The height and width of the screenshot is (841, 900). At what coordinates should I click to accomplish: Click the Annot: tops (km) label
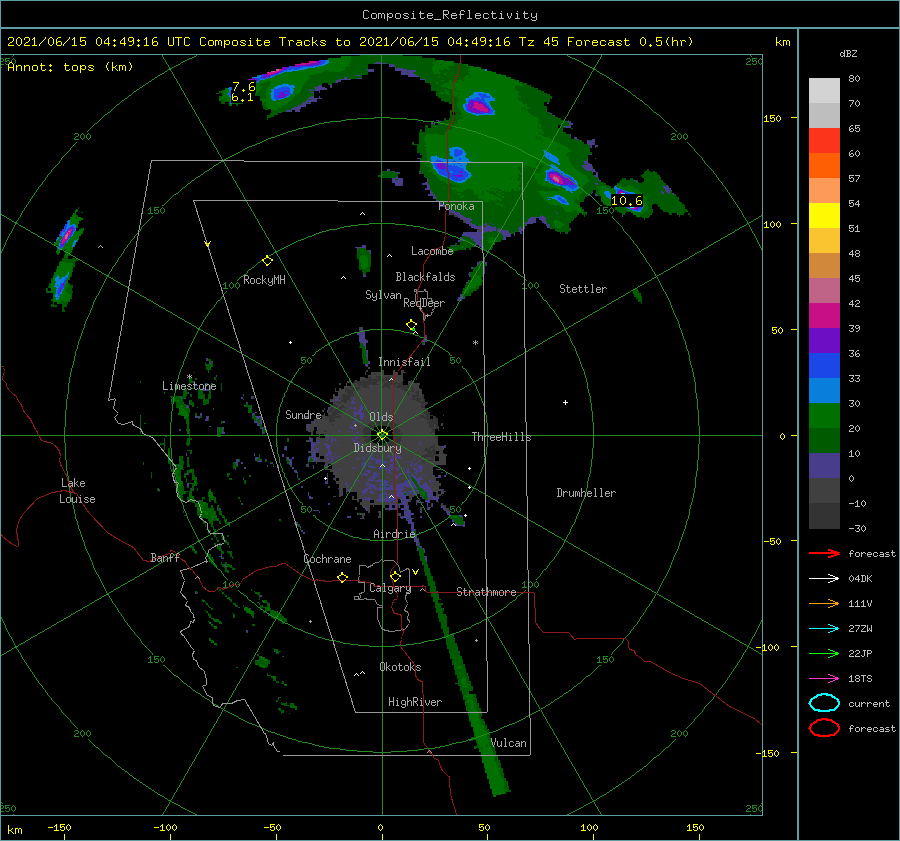click(71, 67)
